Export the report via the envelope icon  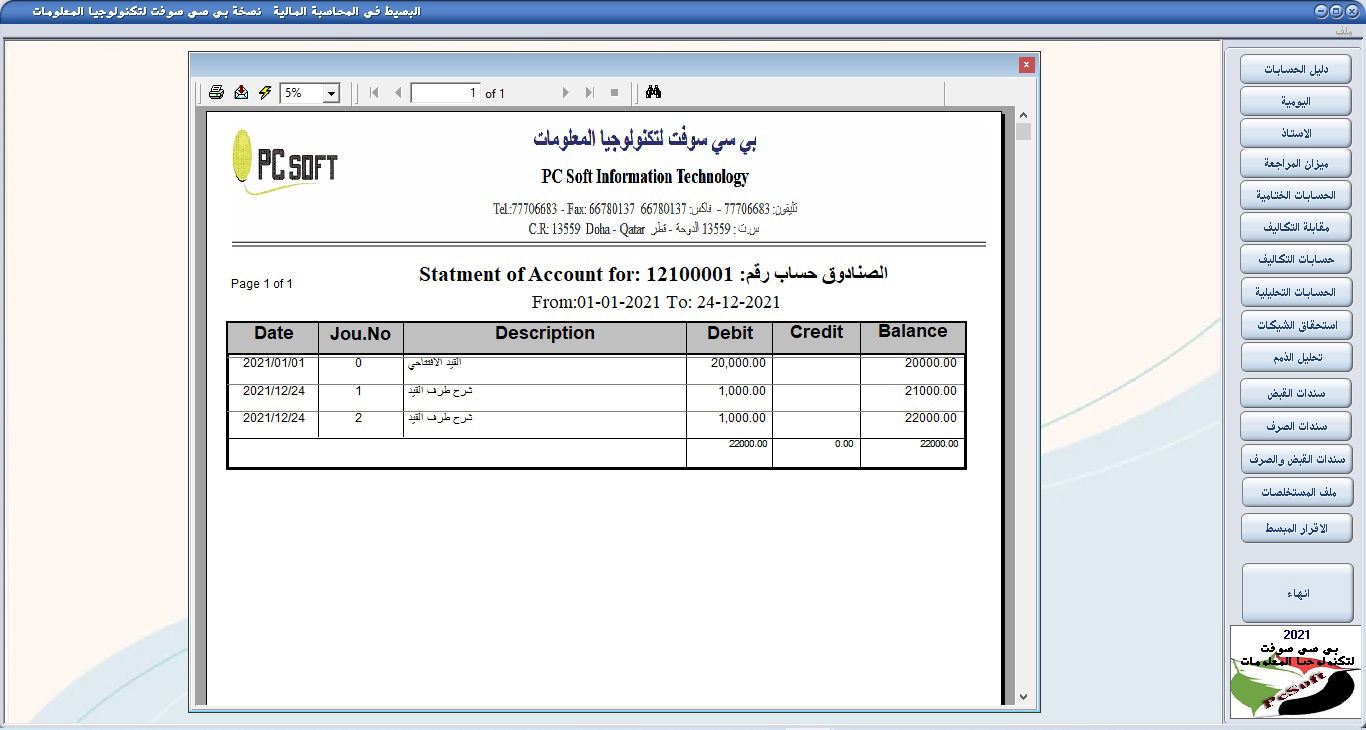click(240, 91)
